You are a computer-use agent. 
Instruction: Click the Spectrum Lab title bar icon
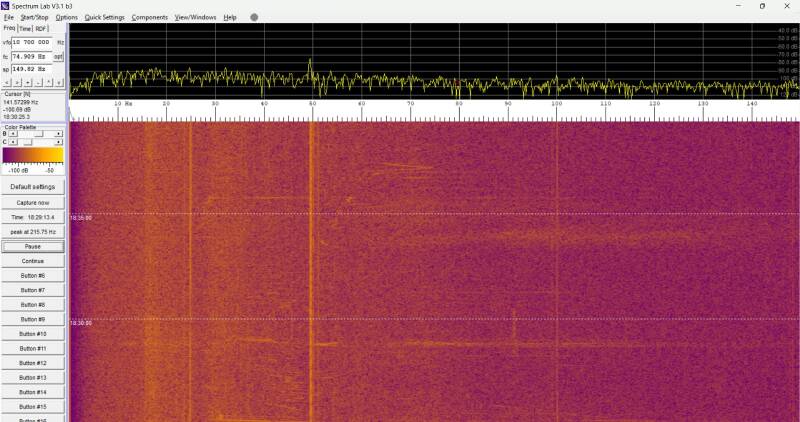(x=6, y=6)
